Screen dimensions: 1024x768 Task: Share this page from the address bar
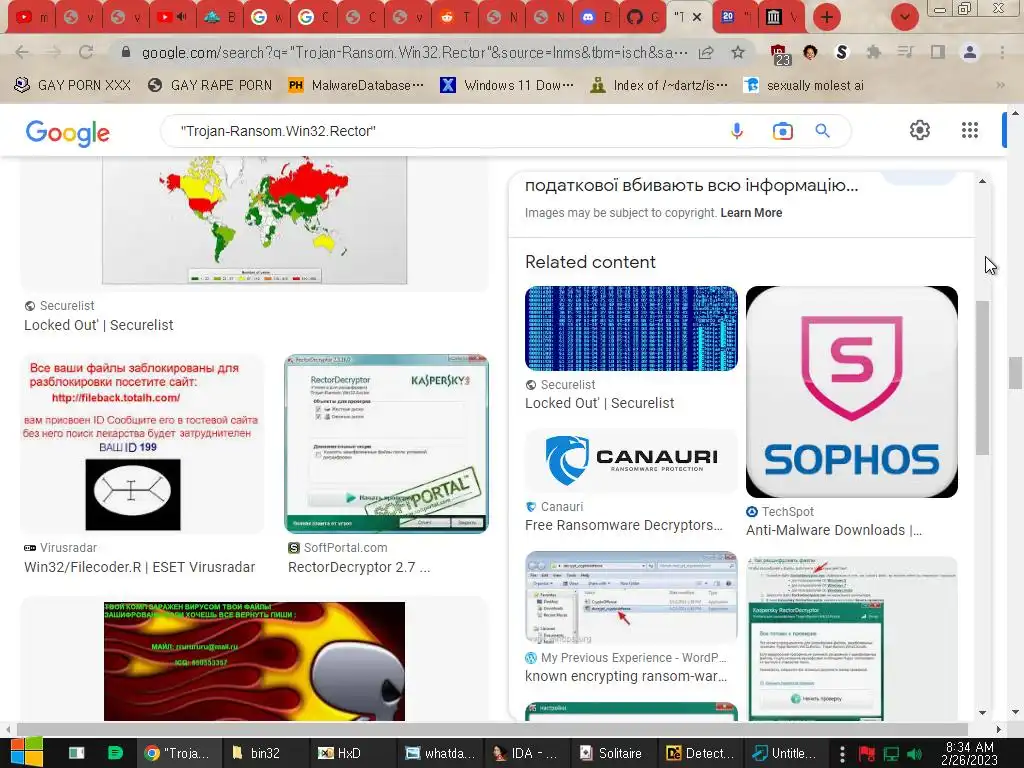(706, 52)
